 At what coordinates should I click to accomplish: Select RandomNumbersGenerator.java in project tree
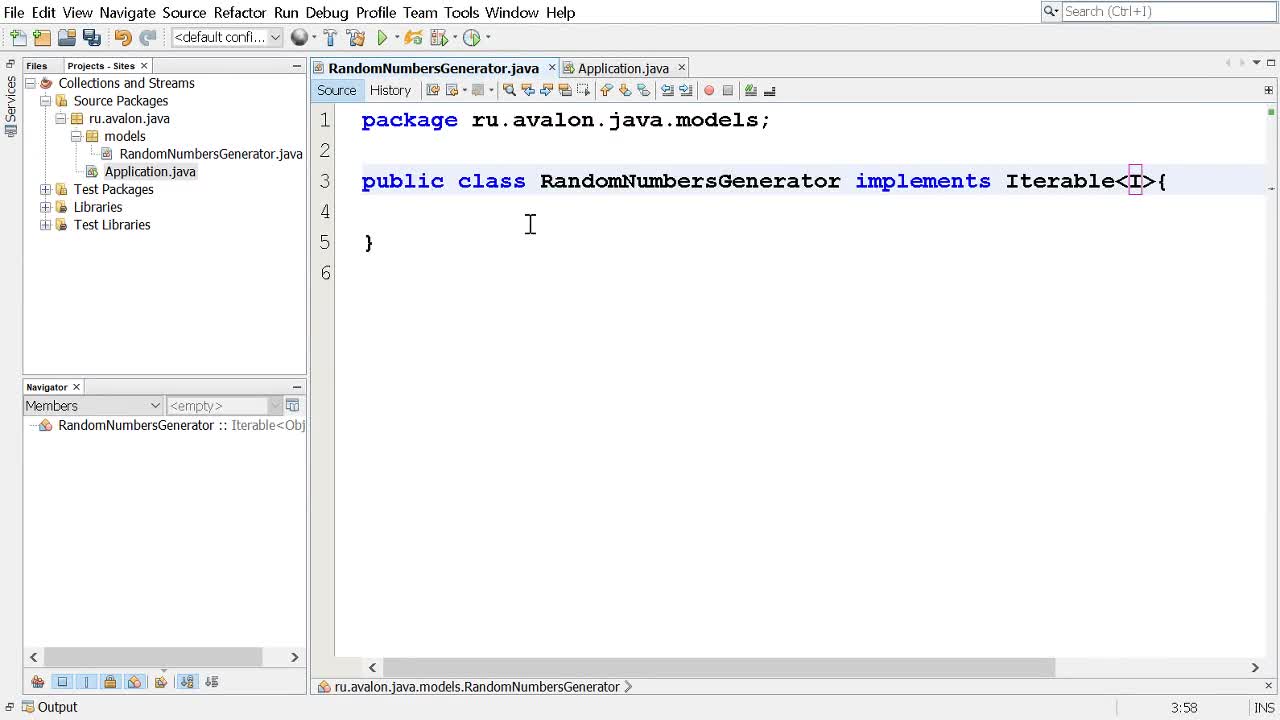(211, 154)
